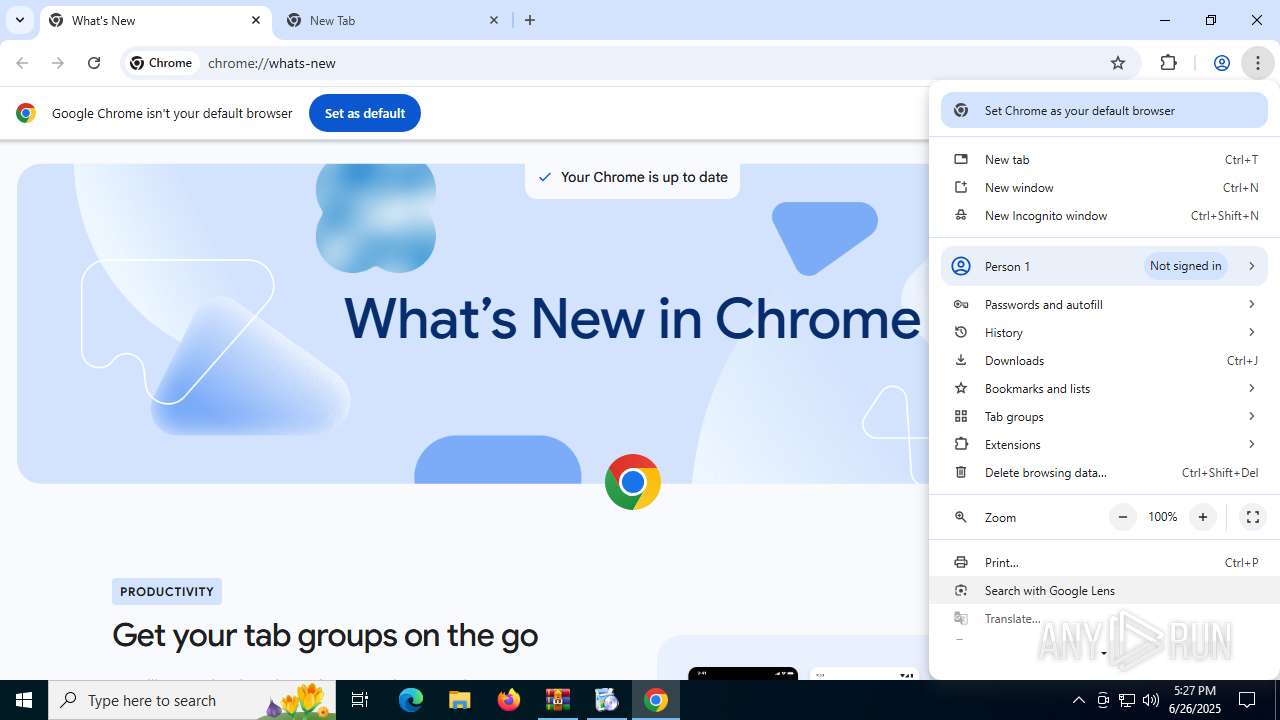Expand the History submenu
Viewport: 1280px width, 720px height.
(1104, 333)
